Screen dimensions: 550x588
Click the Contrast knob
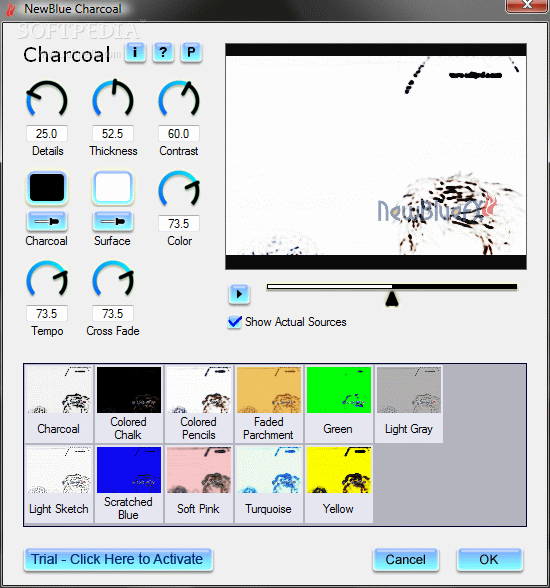coord(179,99)
